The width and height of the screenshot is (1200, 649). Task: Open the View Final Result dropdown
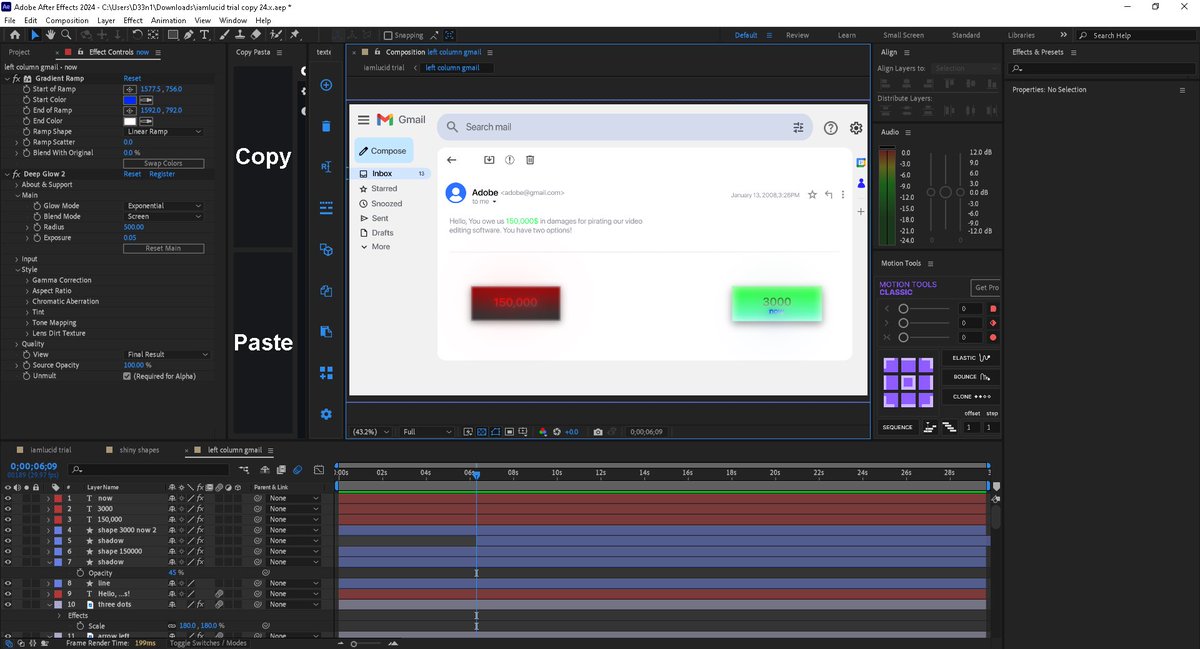point(168,355)
